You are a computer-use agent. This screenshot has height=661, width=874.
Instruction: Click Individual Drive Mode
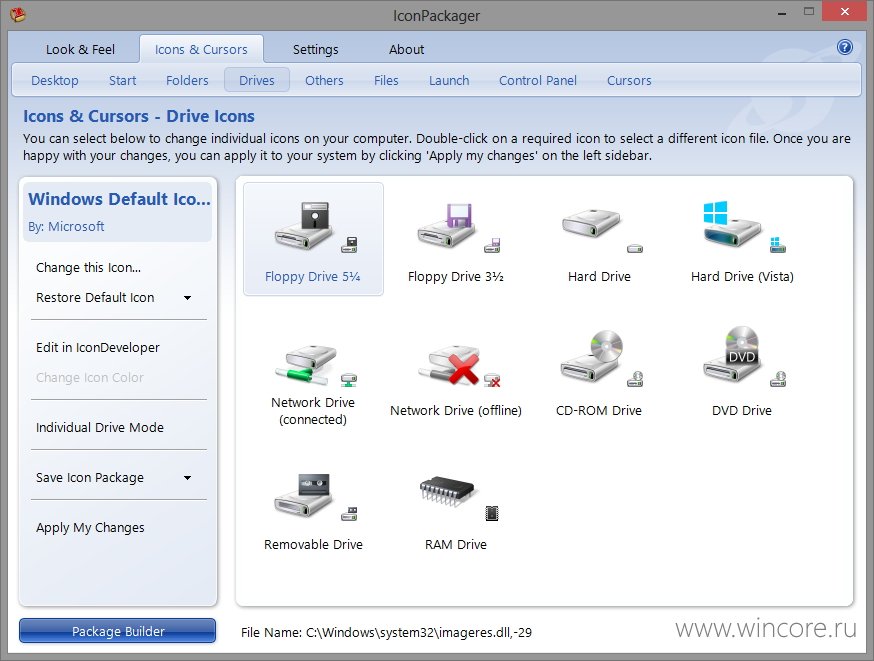click(100, 427)
